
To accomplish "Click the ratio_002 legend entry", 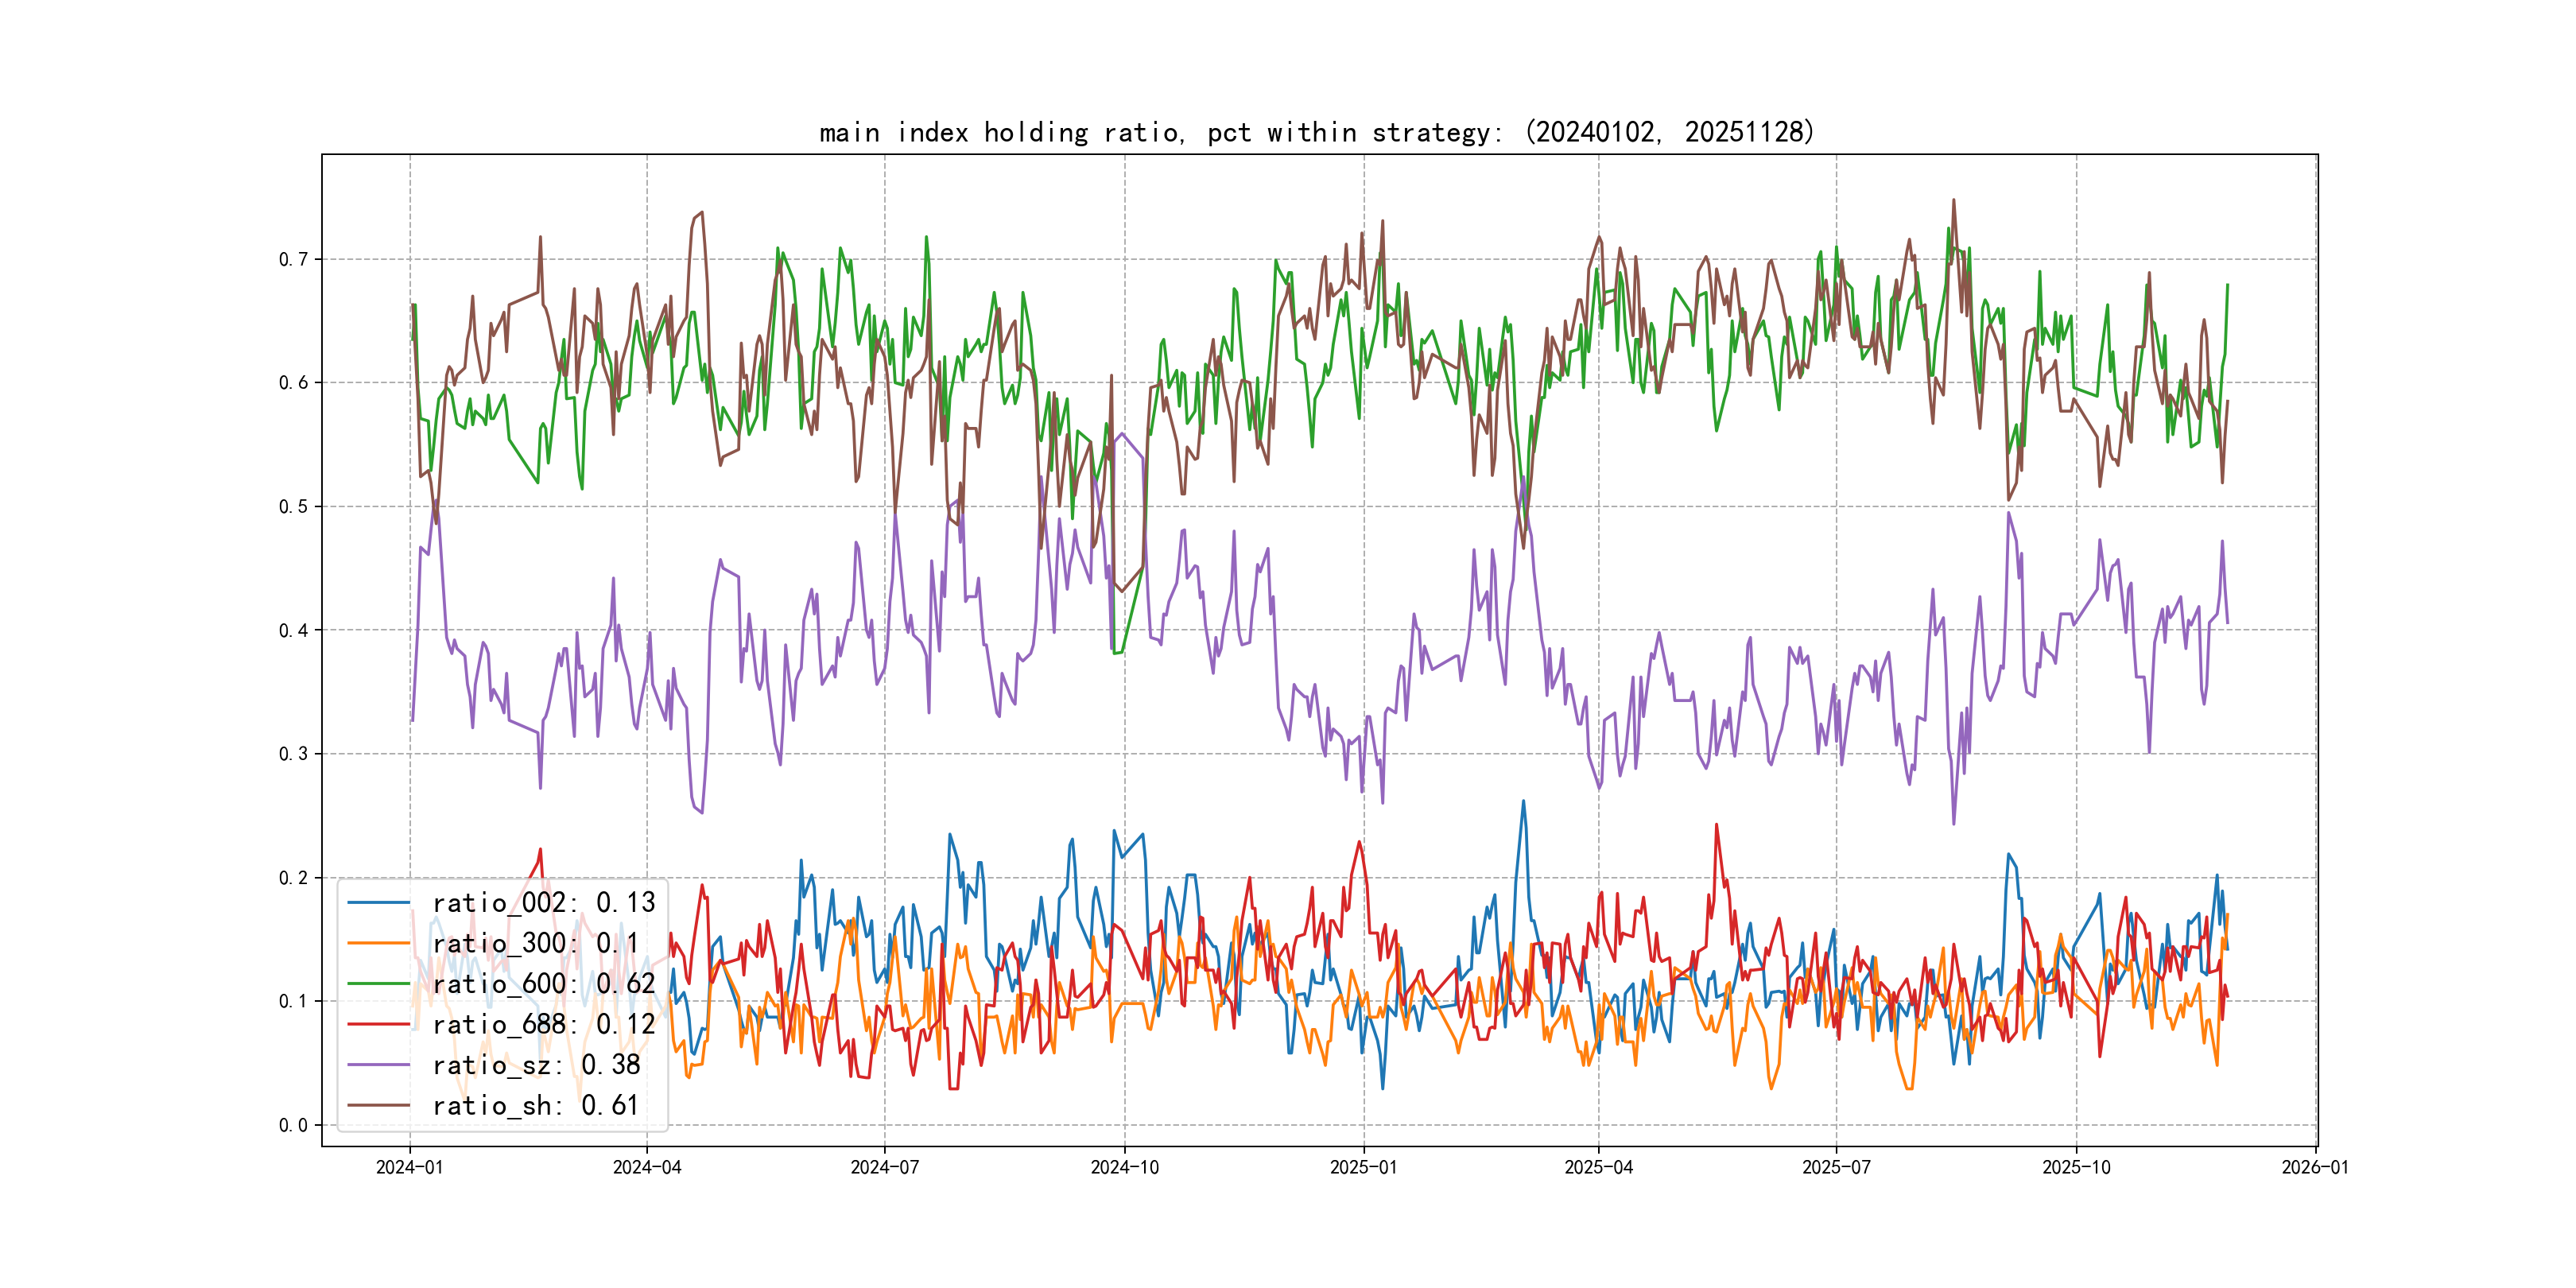I will pyautogui.click(x=543, y=903).
